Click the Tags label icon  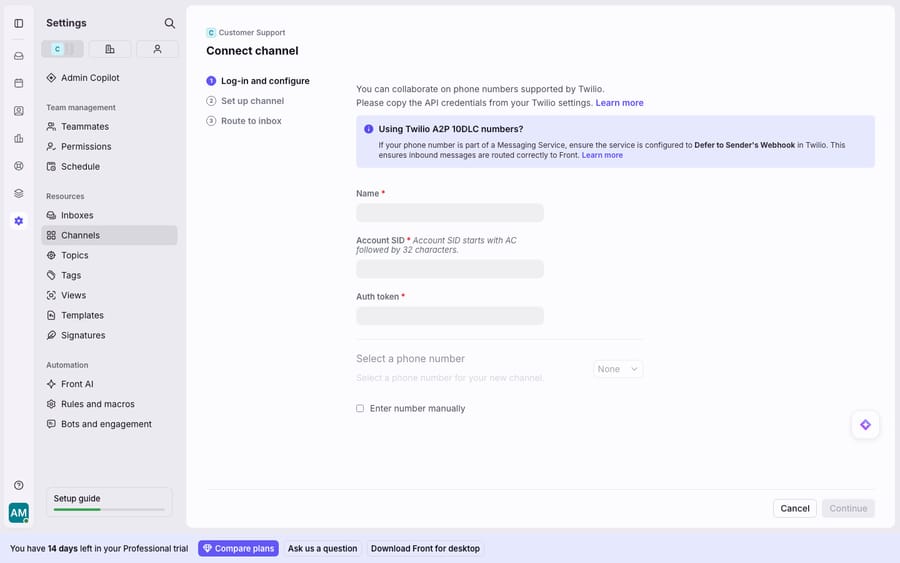(51, 275)
